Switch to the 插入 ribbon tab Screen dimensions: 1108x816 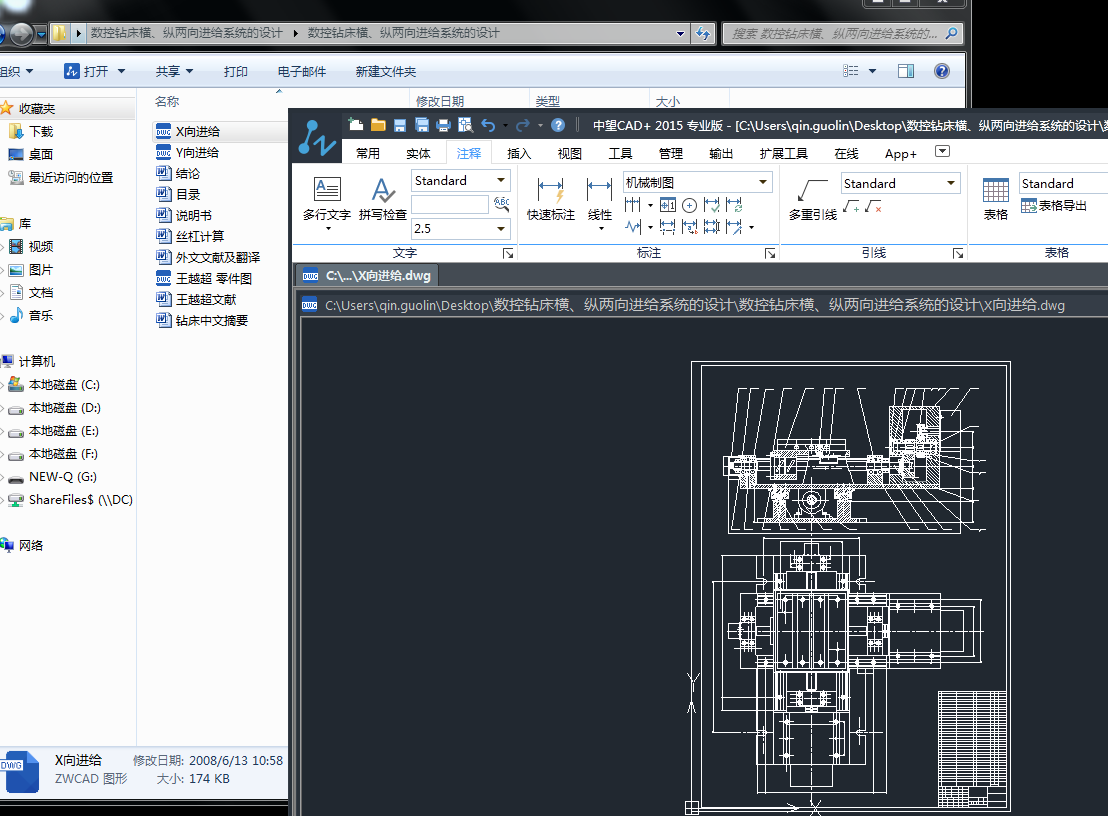pyautogui.click(x=519, y=153)
